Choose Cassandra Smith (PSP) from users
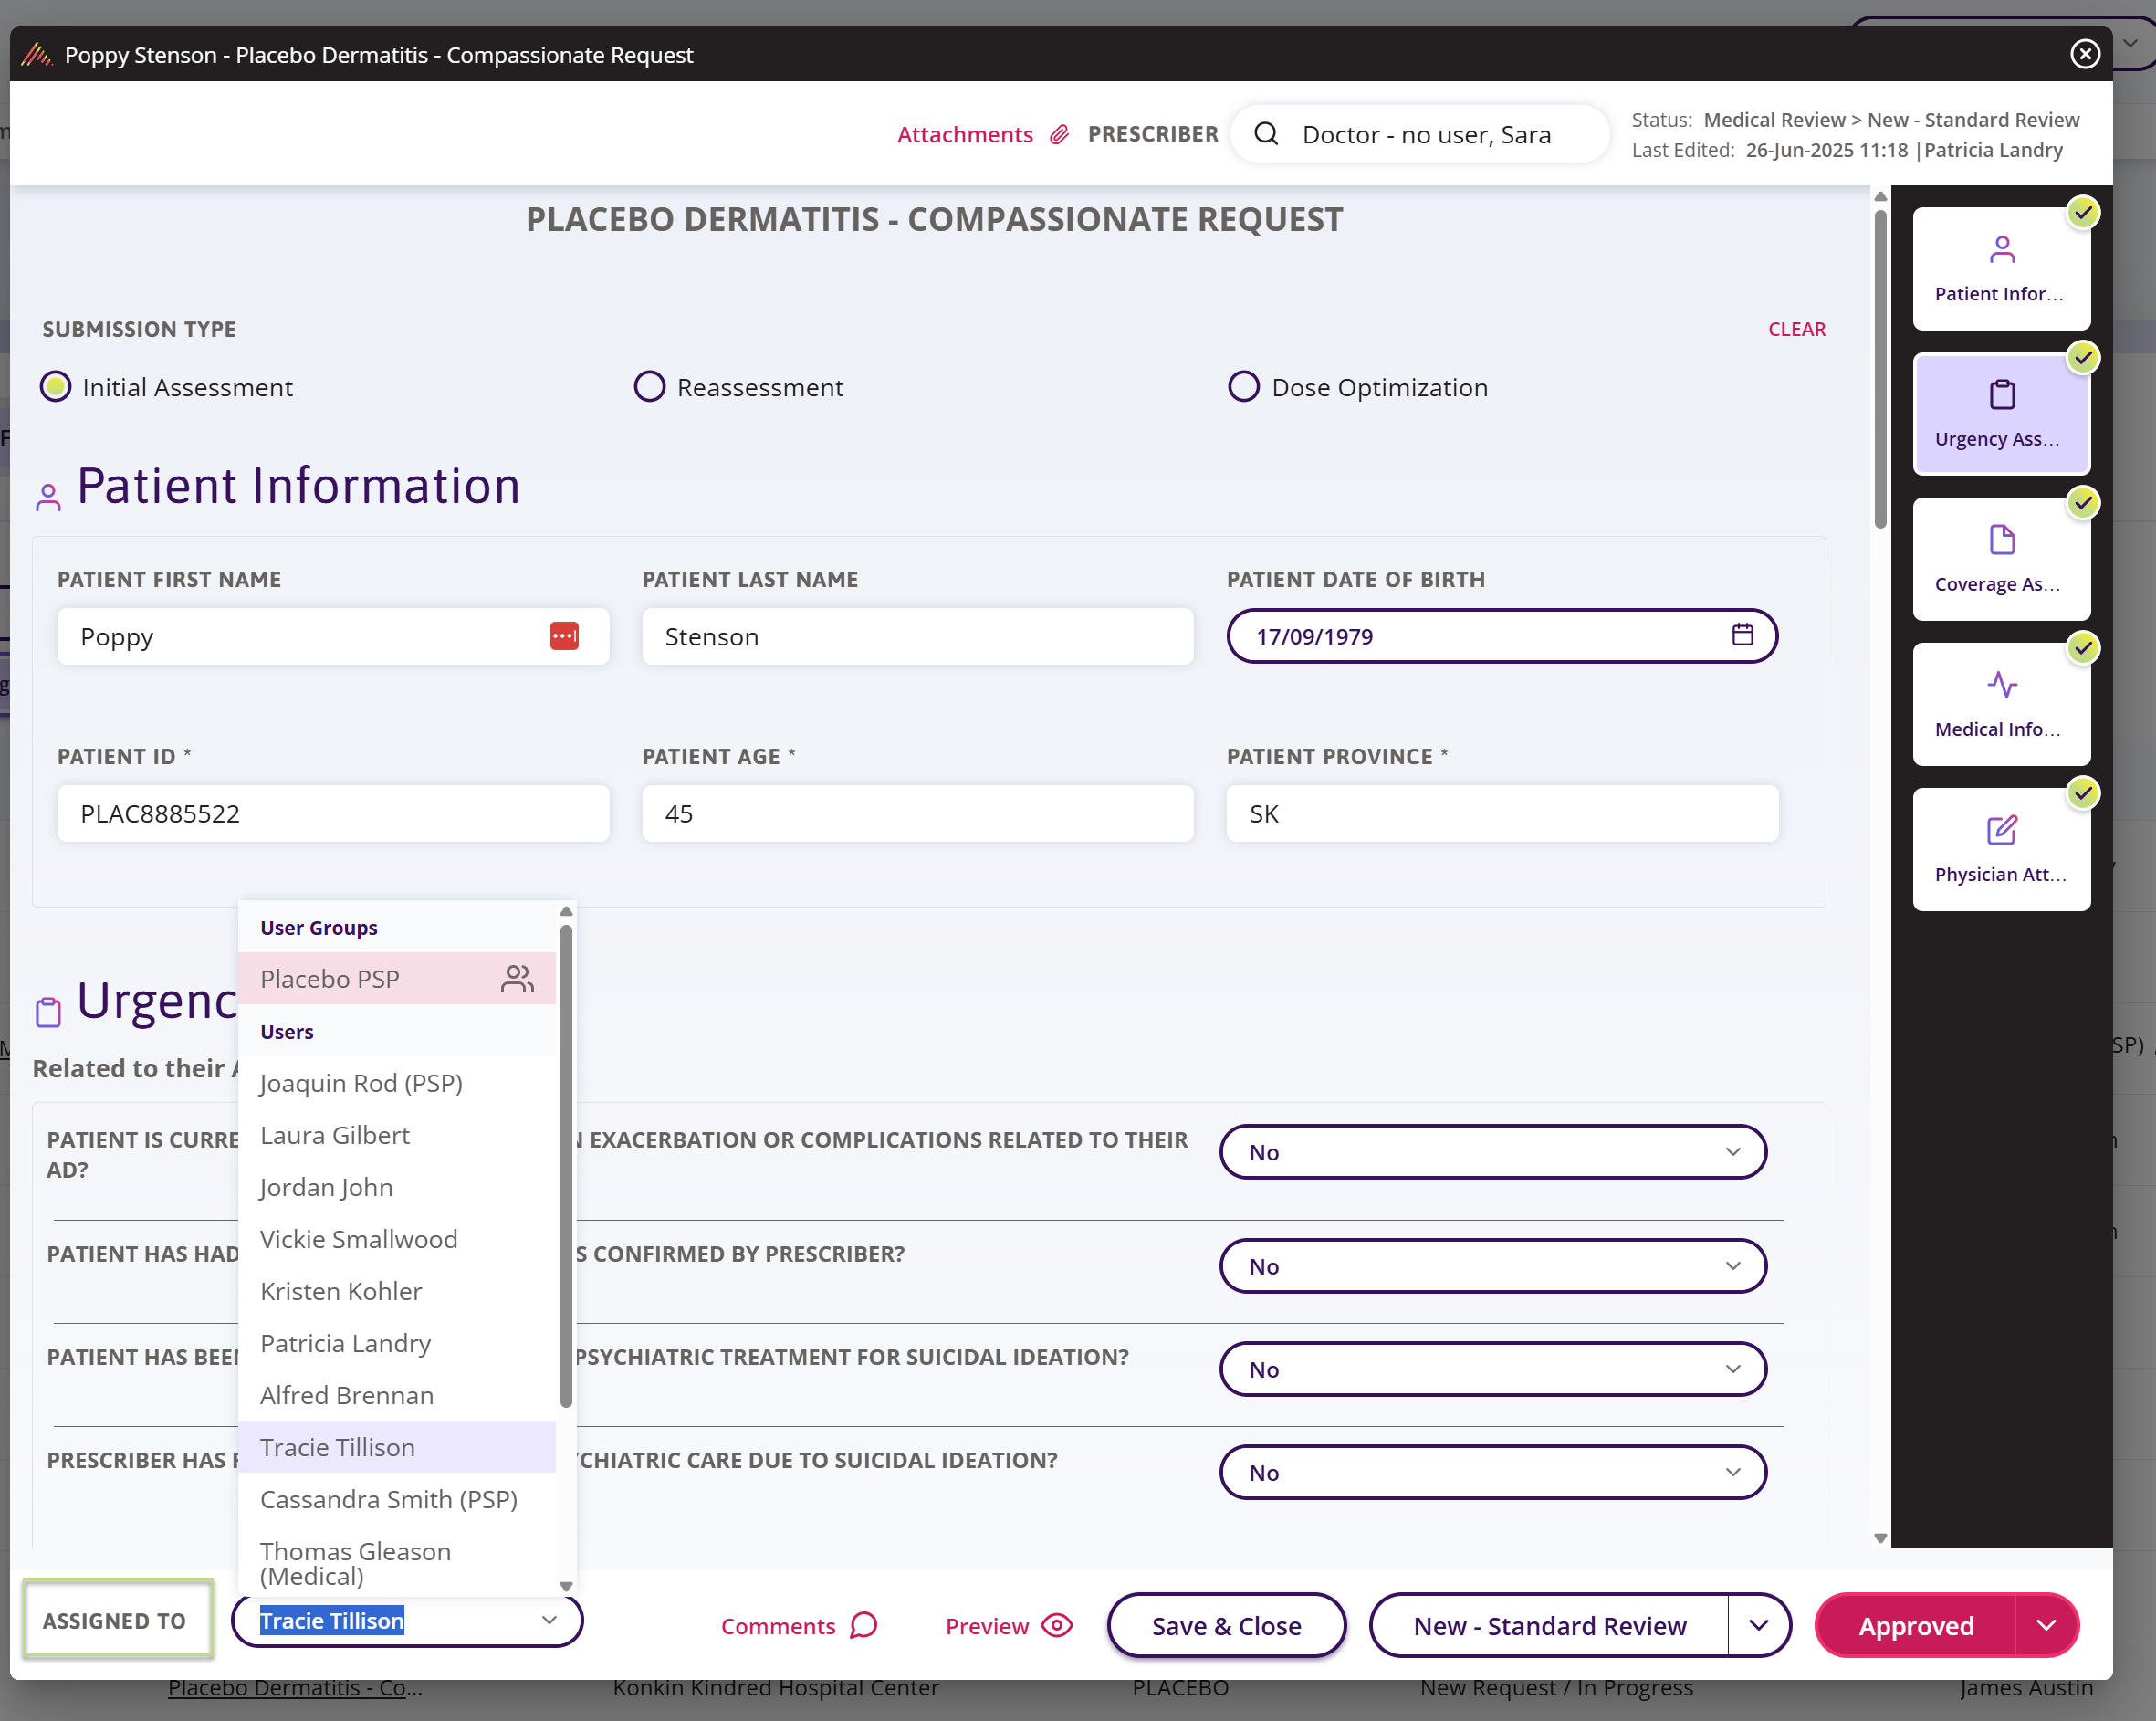Image resolution: width=2156 pixels, height=1721 pixels. pyautogui.click(x=397, y=1499)
